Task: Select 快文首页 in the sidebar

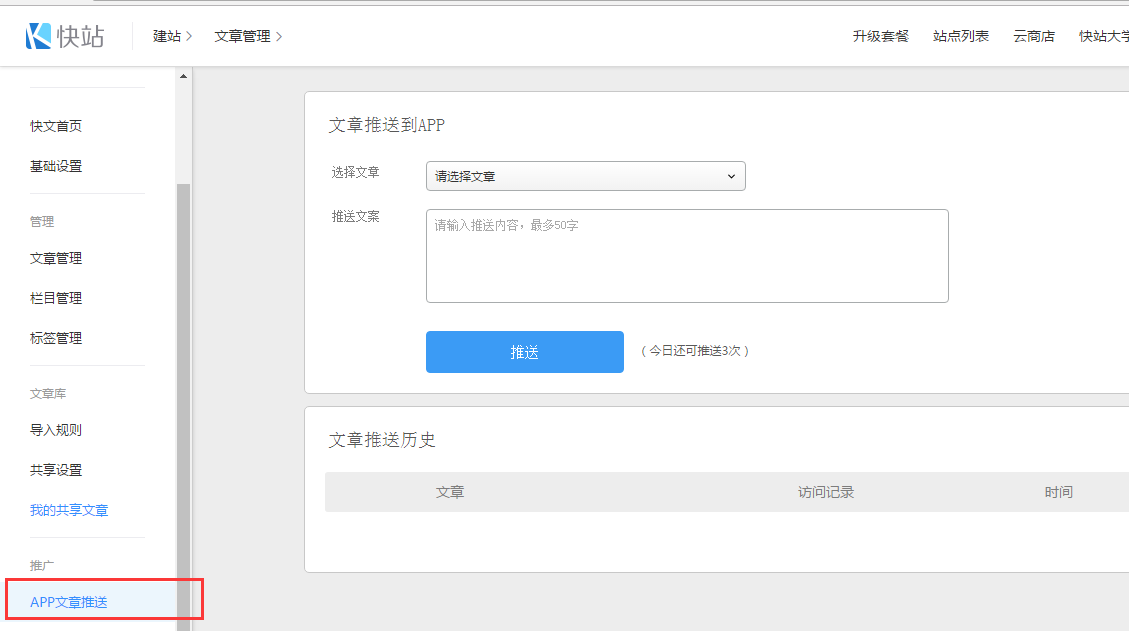Action: (56, 126)
